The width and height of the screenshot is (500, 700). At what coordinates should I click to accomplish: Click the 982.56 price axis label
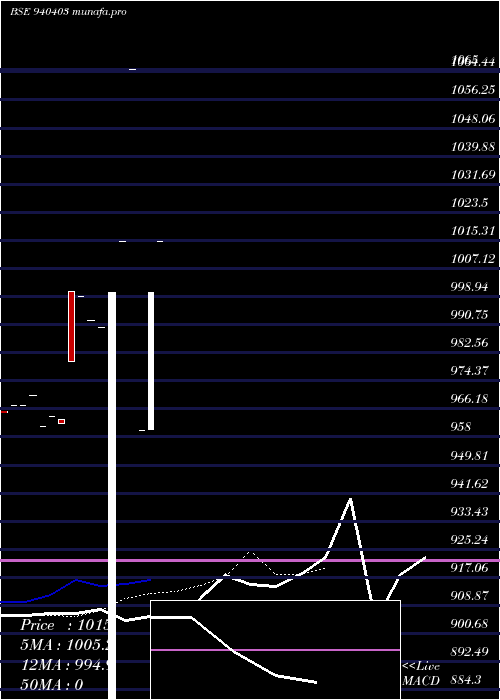tap(469, 343)
